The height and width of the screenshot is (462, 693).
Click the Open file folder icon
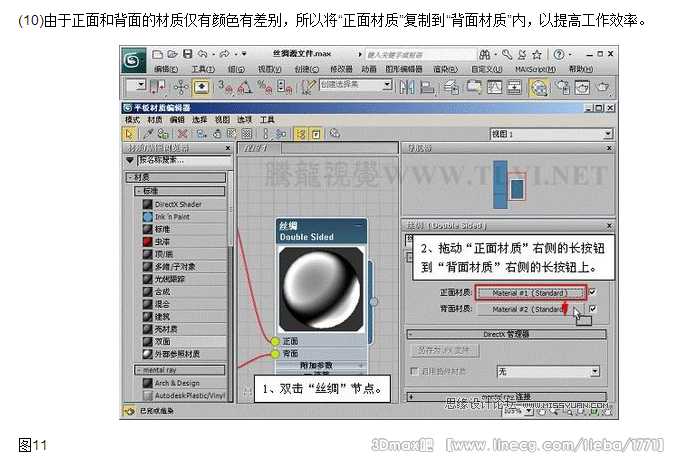172,54
